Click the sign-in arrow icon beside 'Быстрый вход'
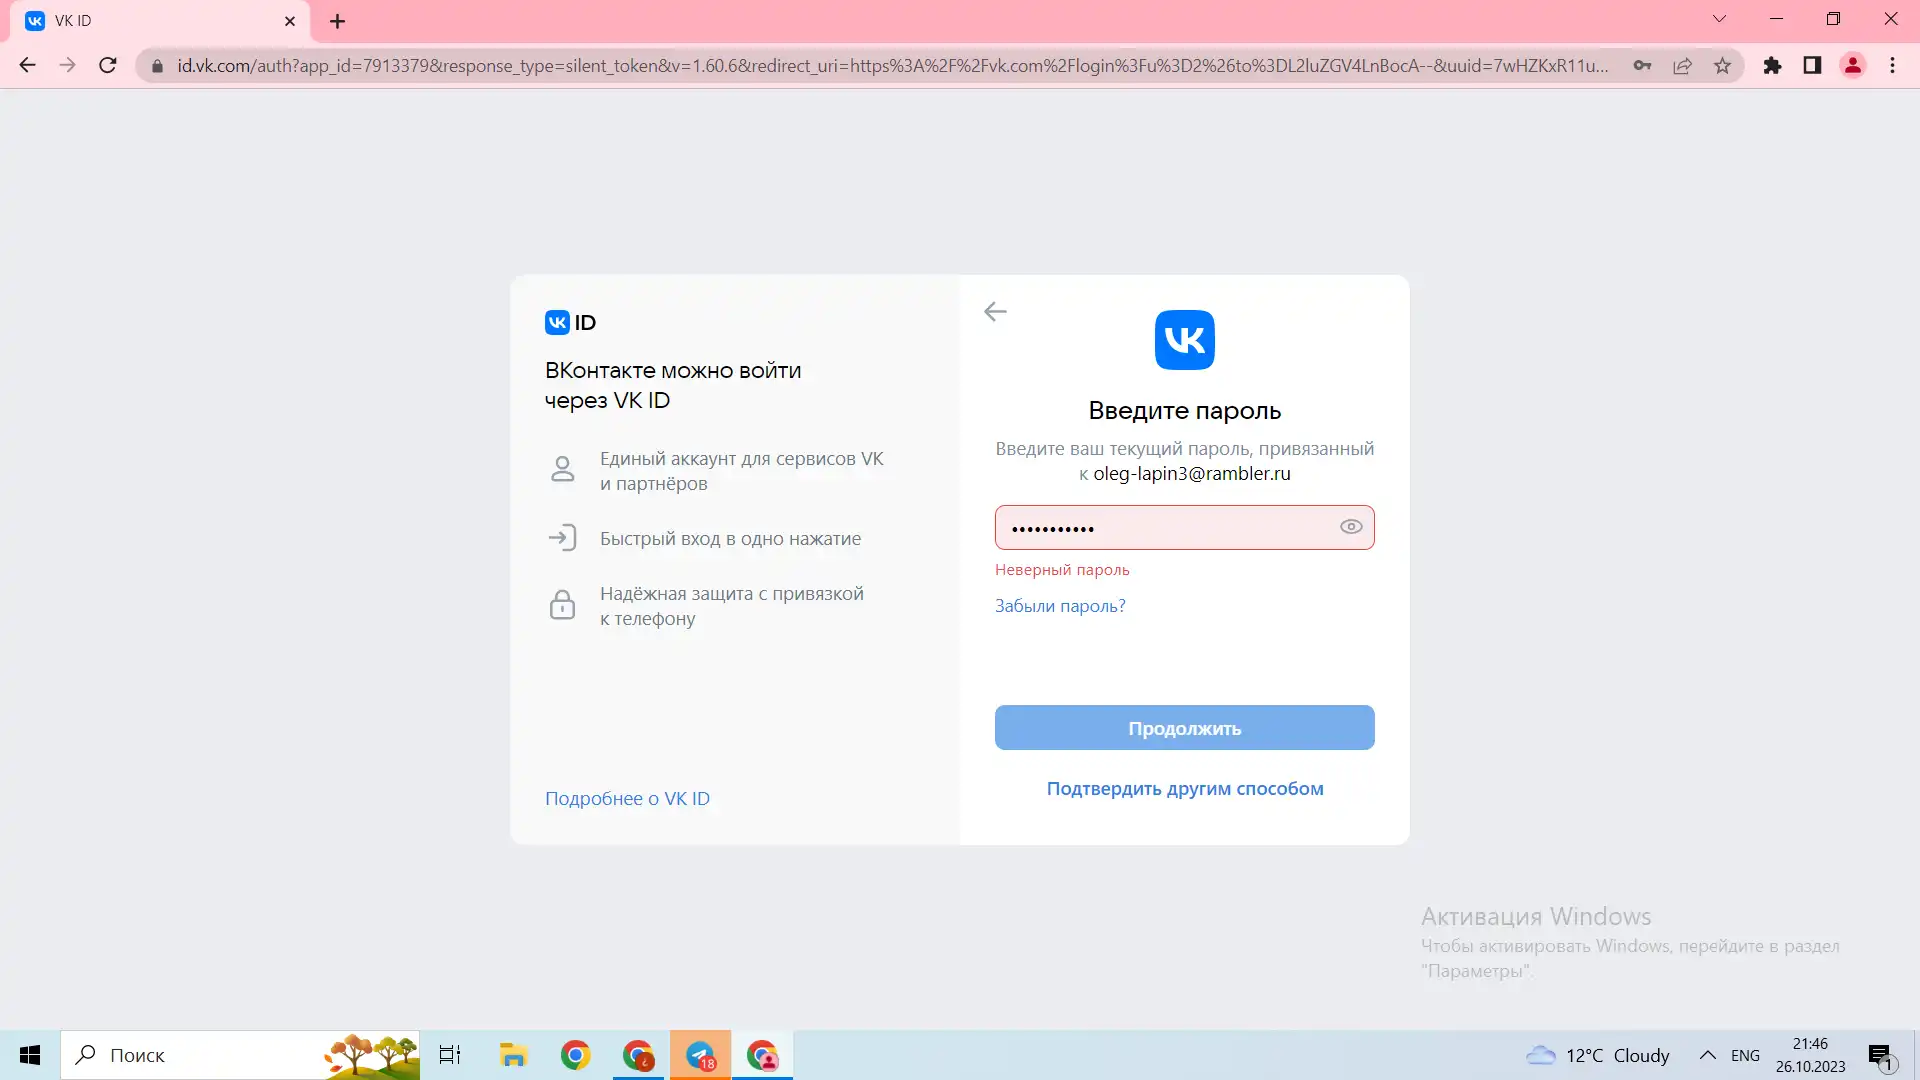The height and width of the screenshot is (1080, 1920). point(563,538)
